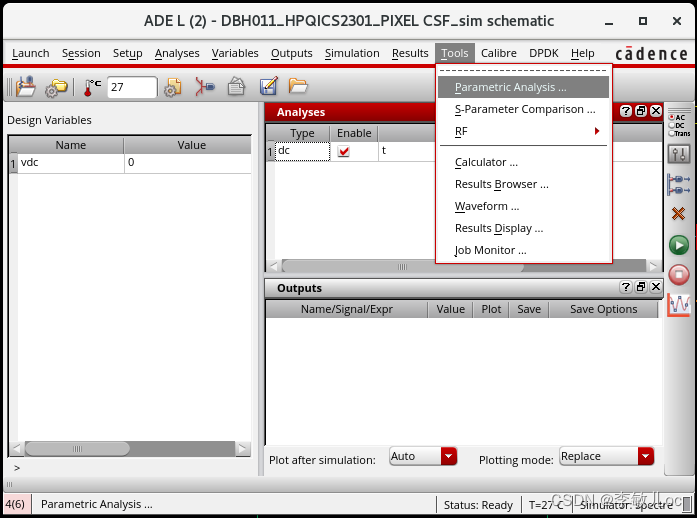Undock the Analyses panel
Viewport: 697px width, 518px height.
pos(641,111)
